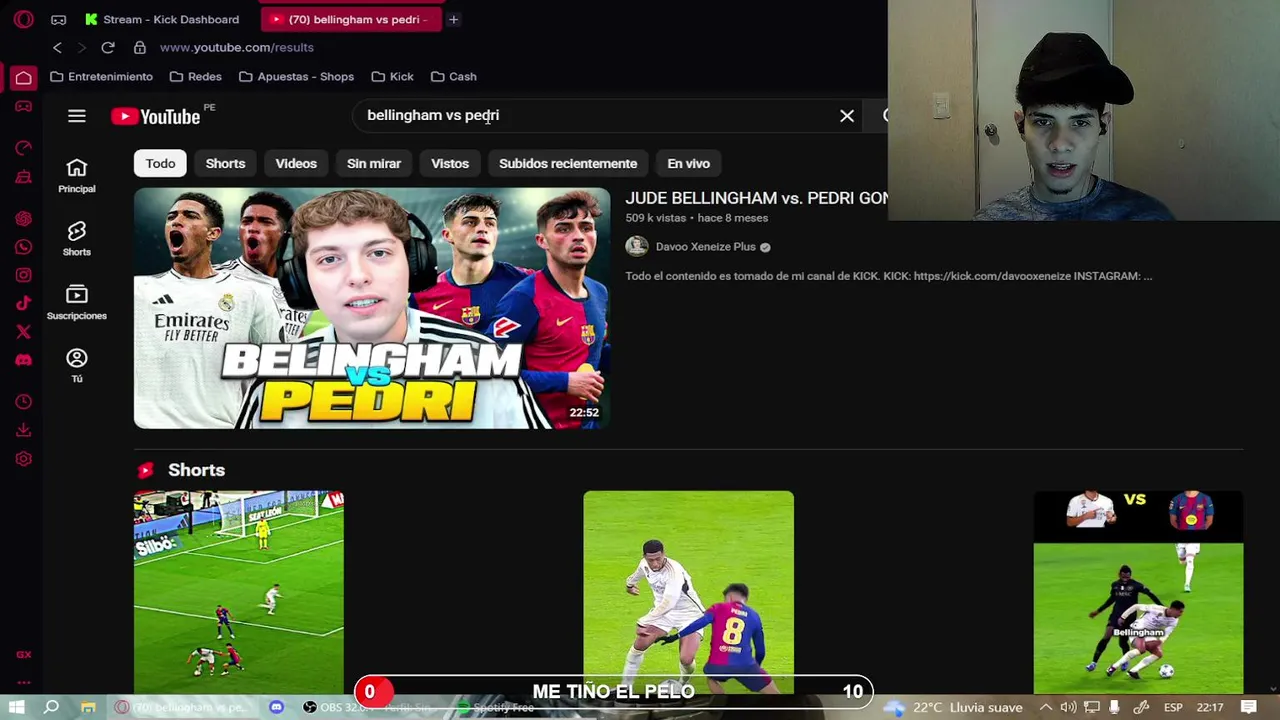Open Shorts in the YouTube mini guide
This screenshot has width=1280, height=720.
pyautogui.click(x=77, y=239)
